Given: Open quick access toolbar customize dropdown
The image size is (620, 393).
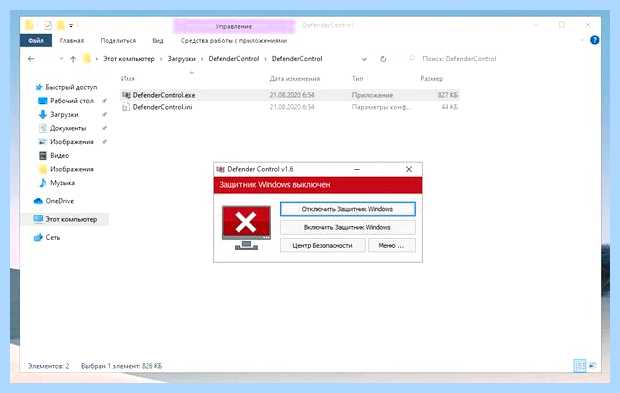Looking at the screenshot, I should point(71,26).
